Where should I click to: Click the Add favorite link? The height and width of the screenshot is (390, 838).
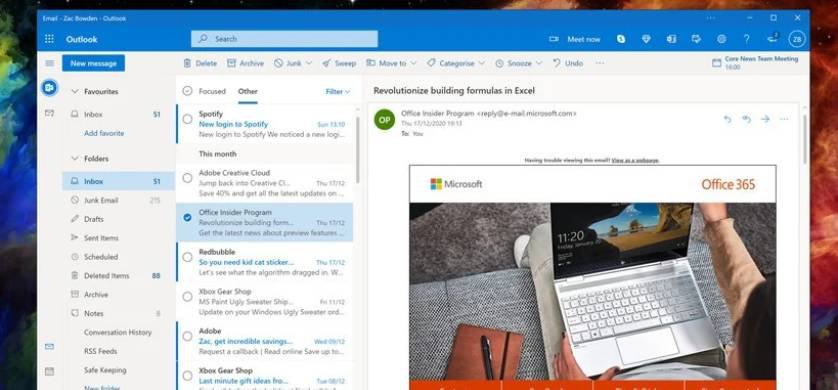point(104,133)
